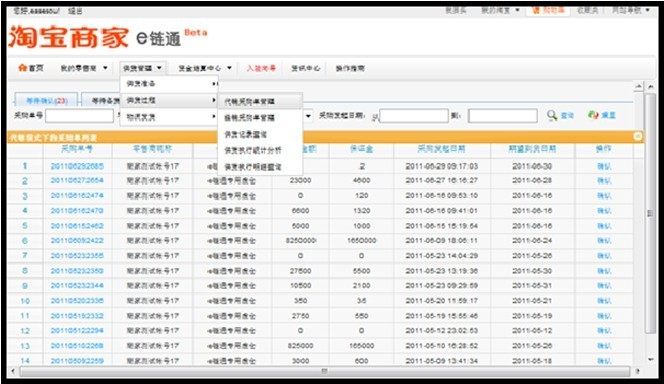Click the 采购单号 input field
This screenshot has width=664, height=384.
tap(79, 116)
